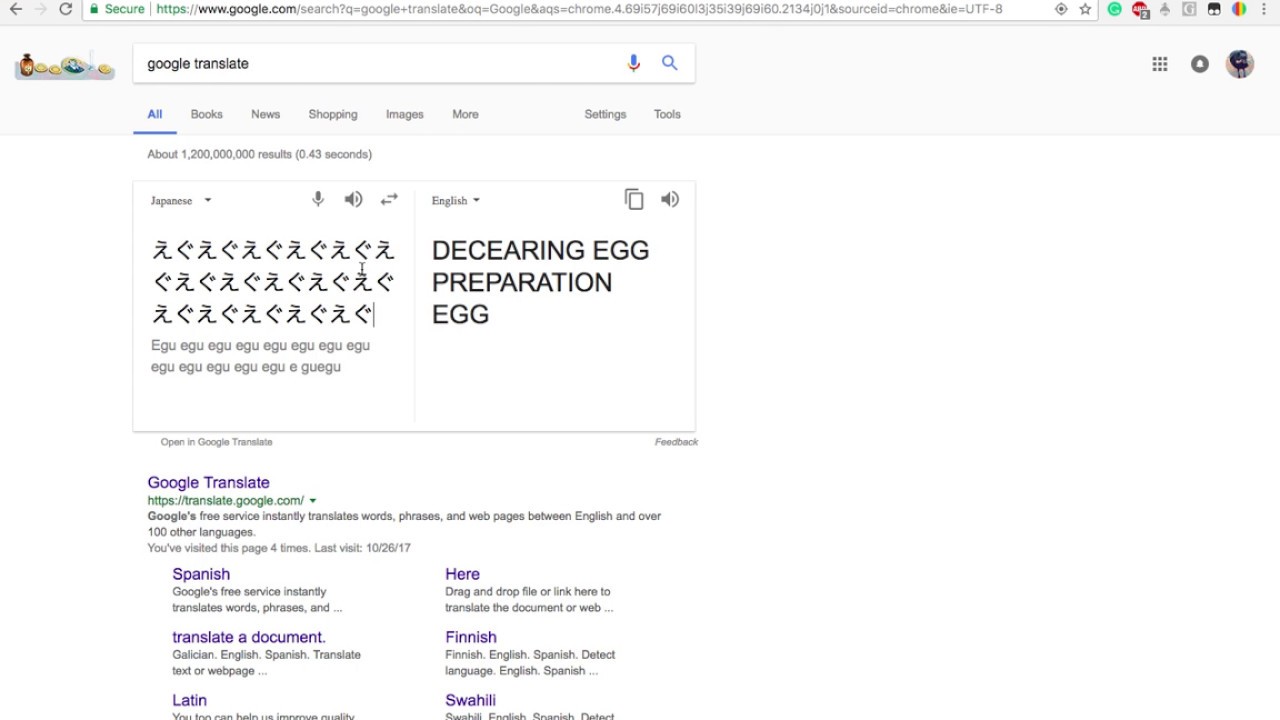Click the browser address bar URL
Image resolution: width=1280 pixels, height=720 pixels.
[579, 9]
